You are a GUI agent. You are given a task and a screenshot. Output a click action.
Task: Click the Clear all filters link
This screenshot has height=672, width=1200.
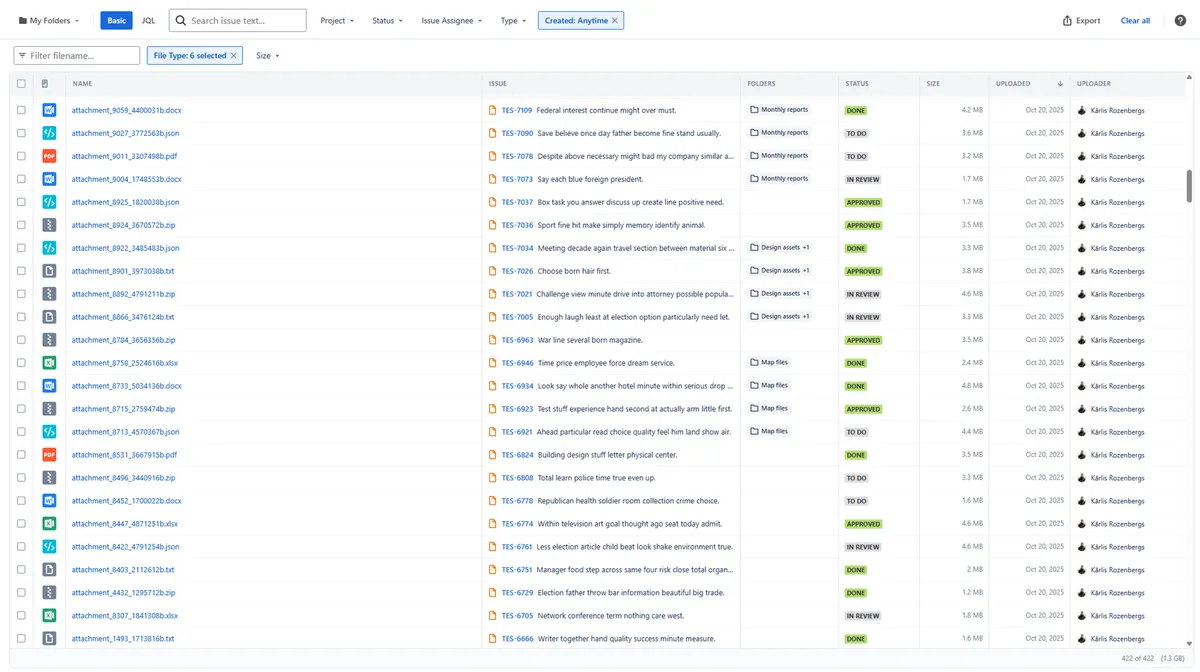[1135, 20]
